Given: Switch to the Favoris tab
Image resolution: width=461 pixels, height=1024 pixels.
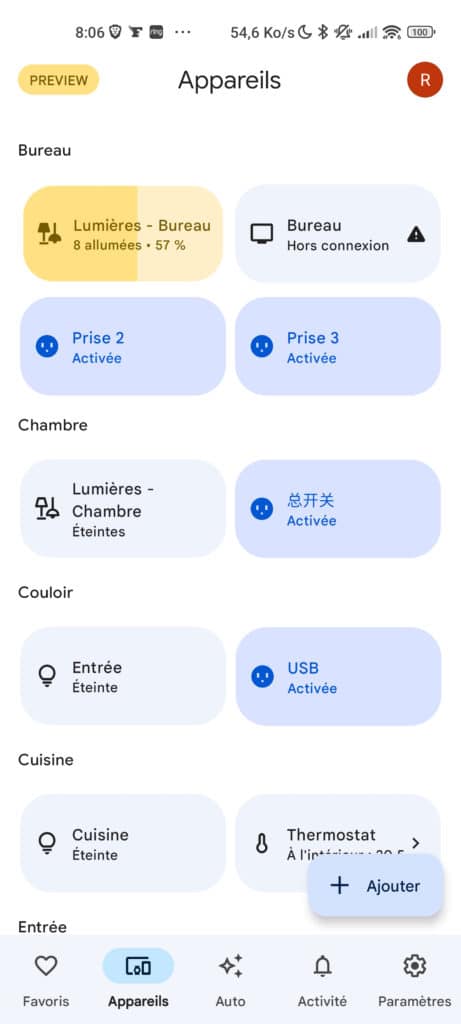Looking at the screenshot, I should click(x=46, y=979).
